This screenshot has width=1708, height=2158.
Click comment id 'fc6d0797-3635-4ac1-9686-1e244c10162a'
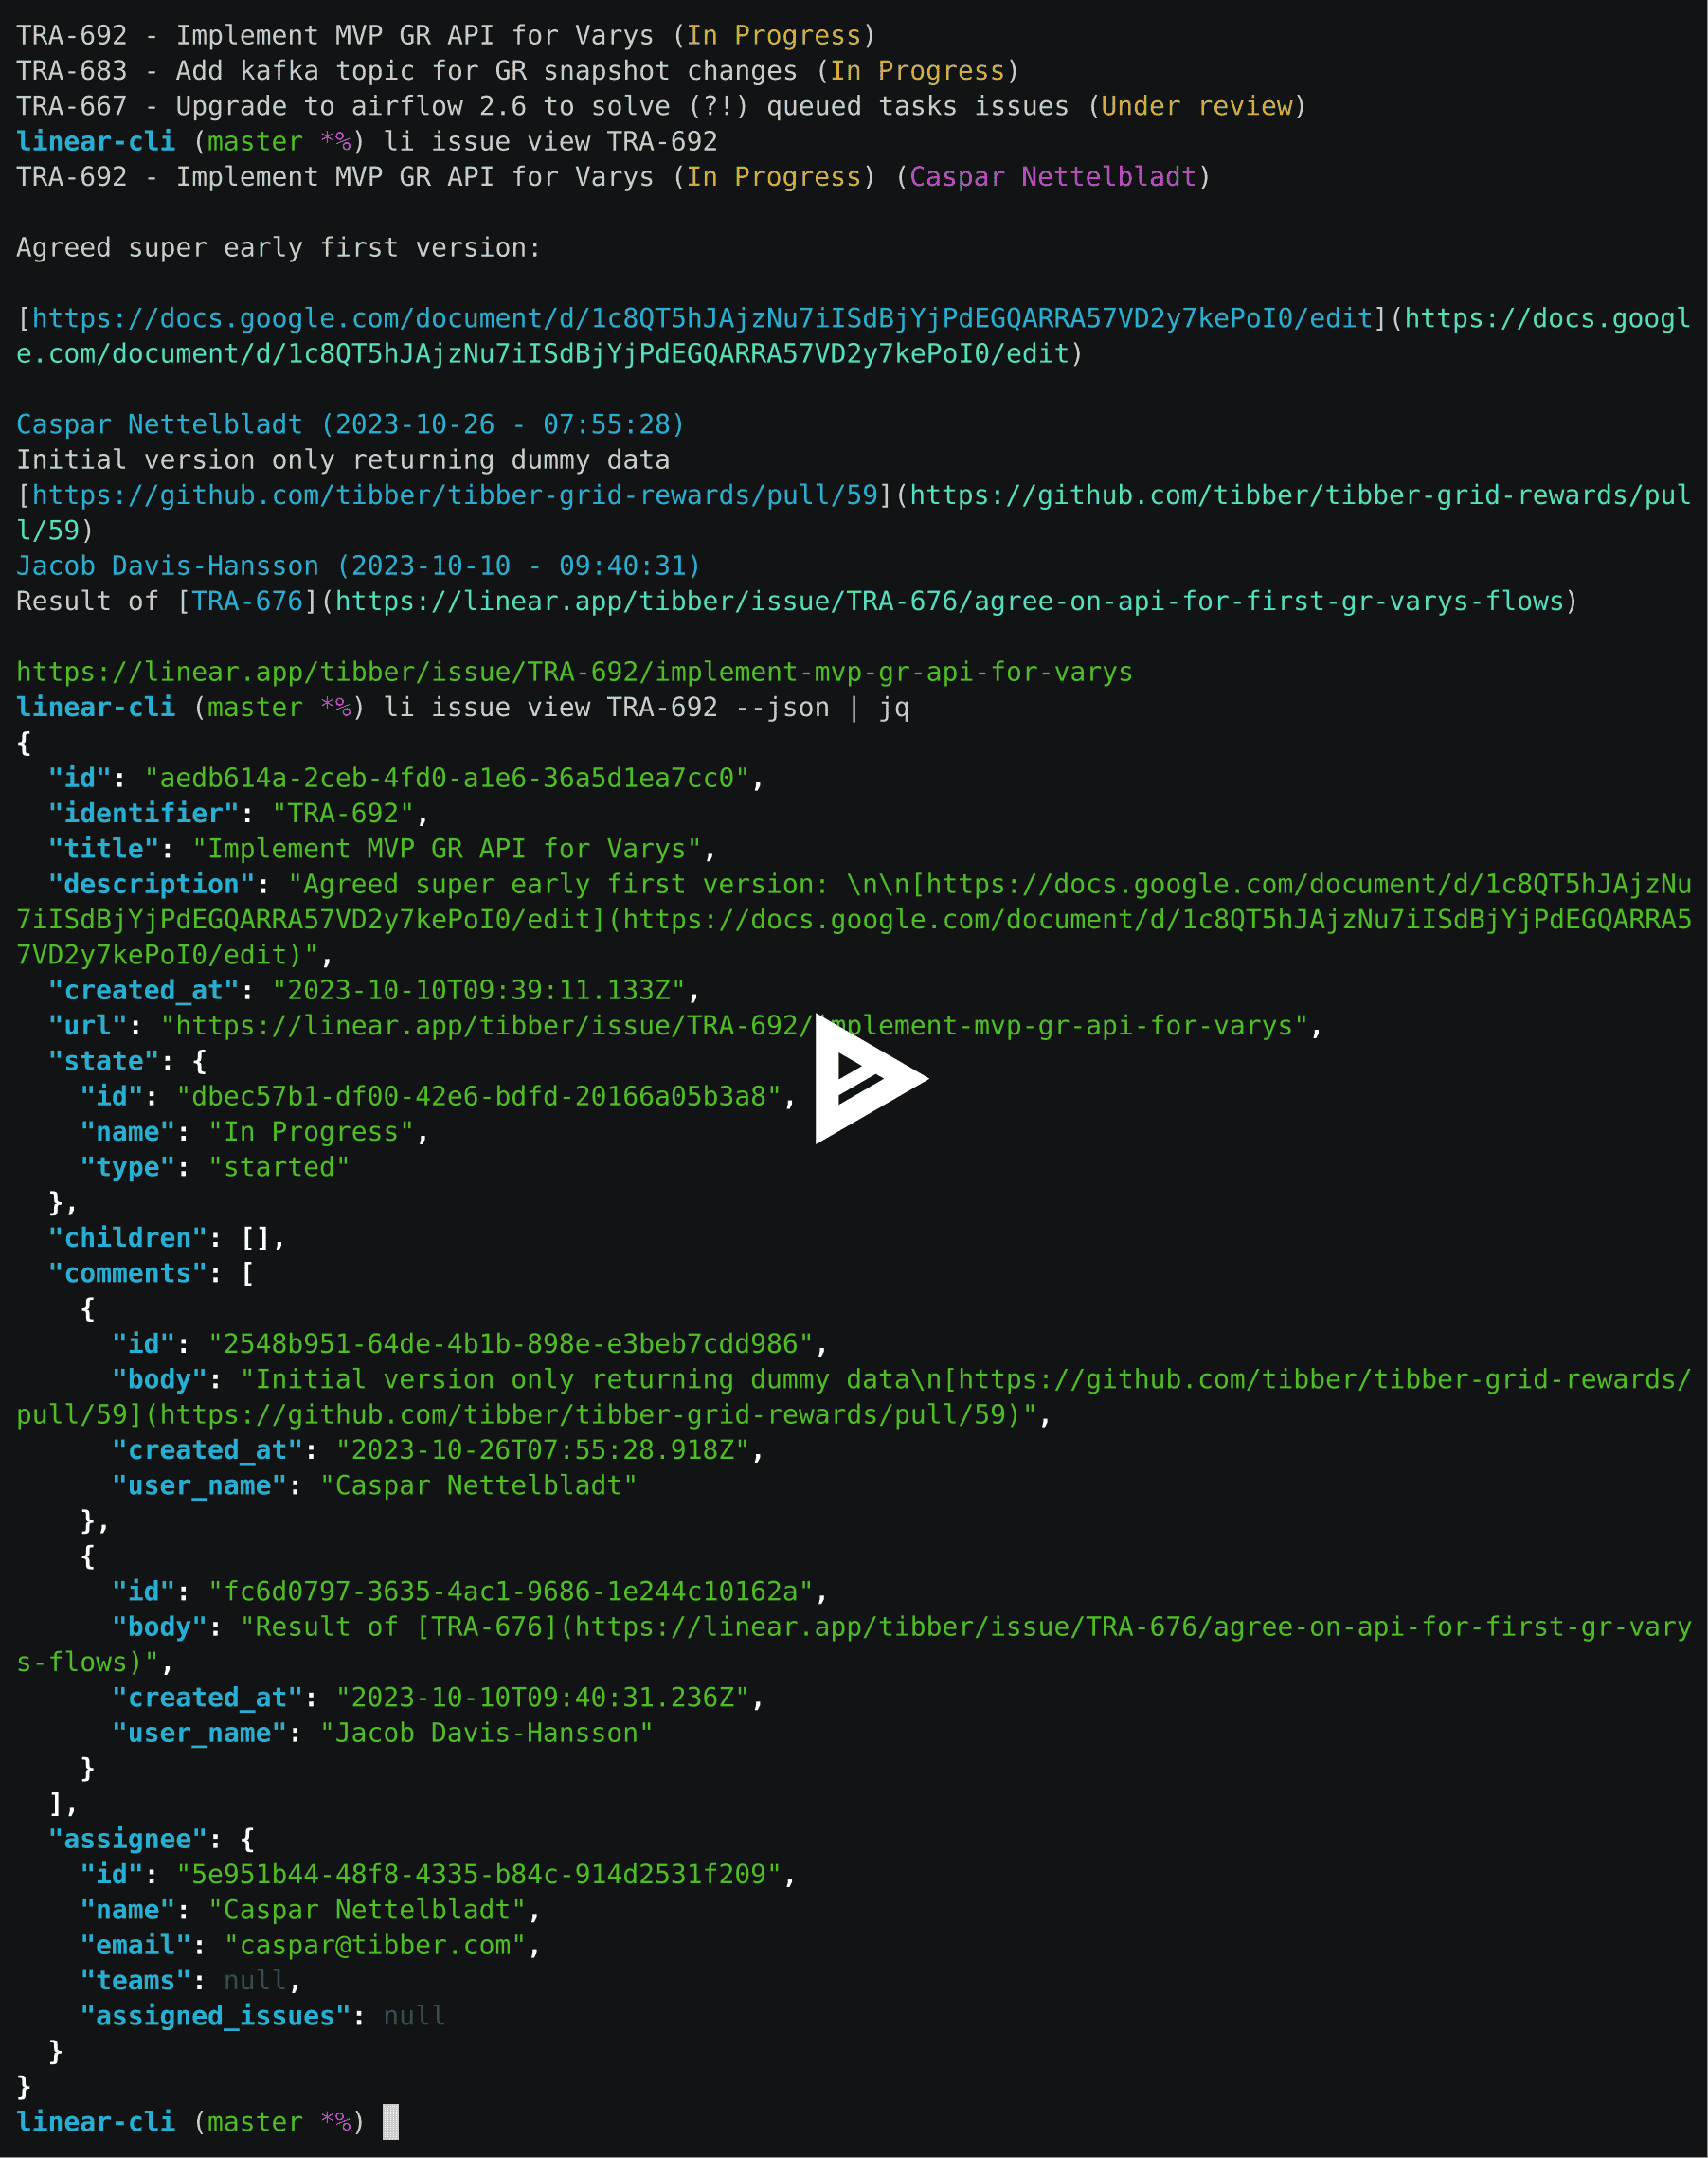pyautogui.click(x=511, y=1591)
